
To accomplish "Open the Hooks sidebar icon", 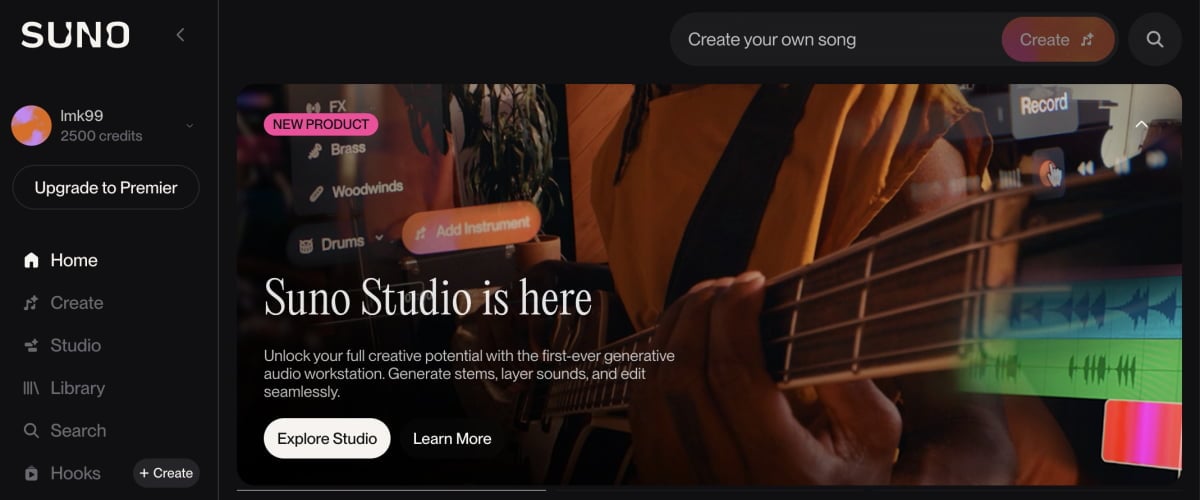I will point(31,474).
